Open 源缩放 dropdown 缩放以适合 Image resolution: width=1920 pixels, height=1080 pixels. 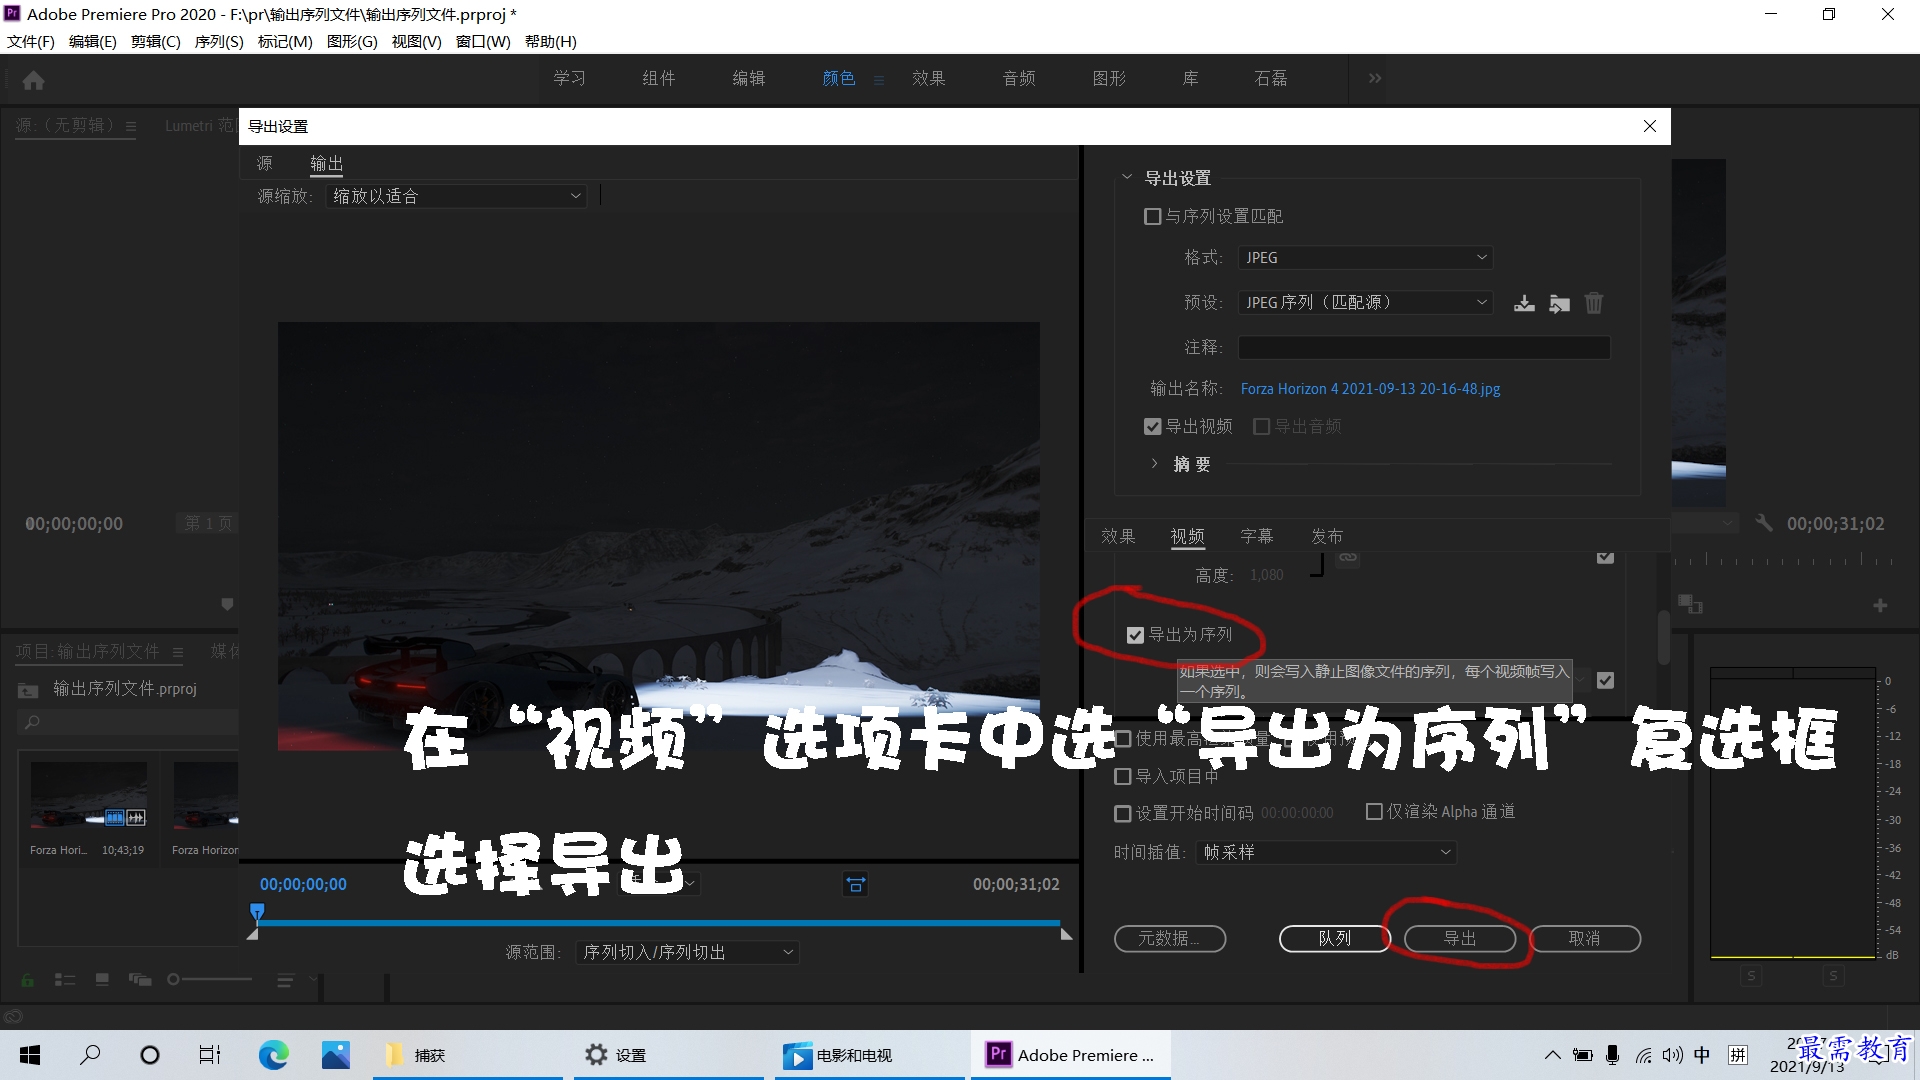[x=456, y=196]
